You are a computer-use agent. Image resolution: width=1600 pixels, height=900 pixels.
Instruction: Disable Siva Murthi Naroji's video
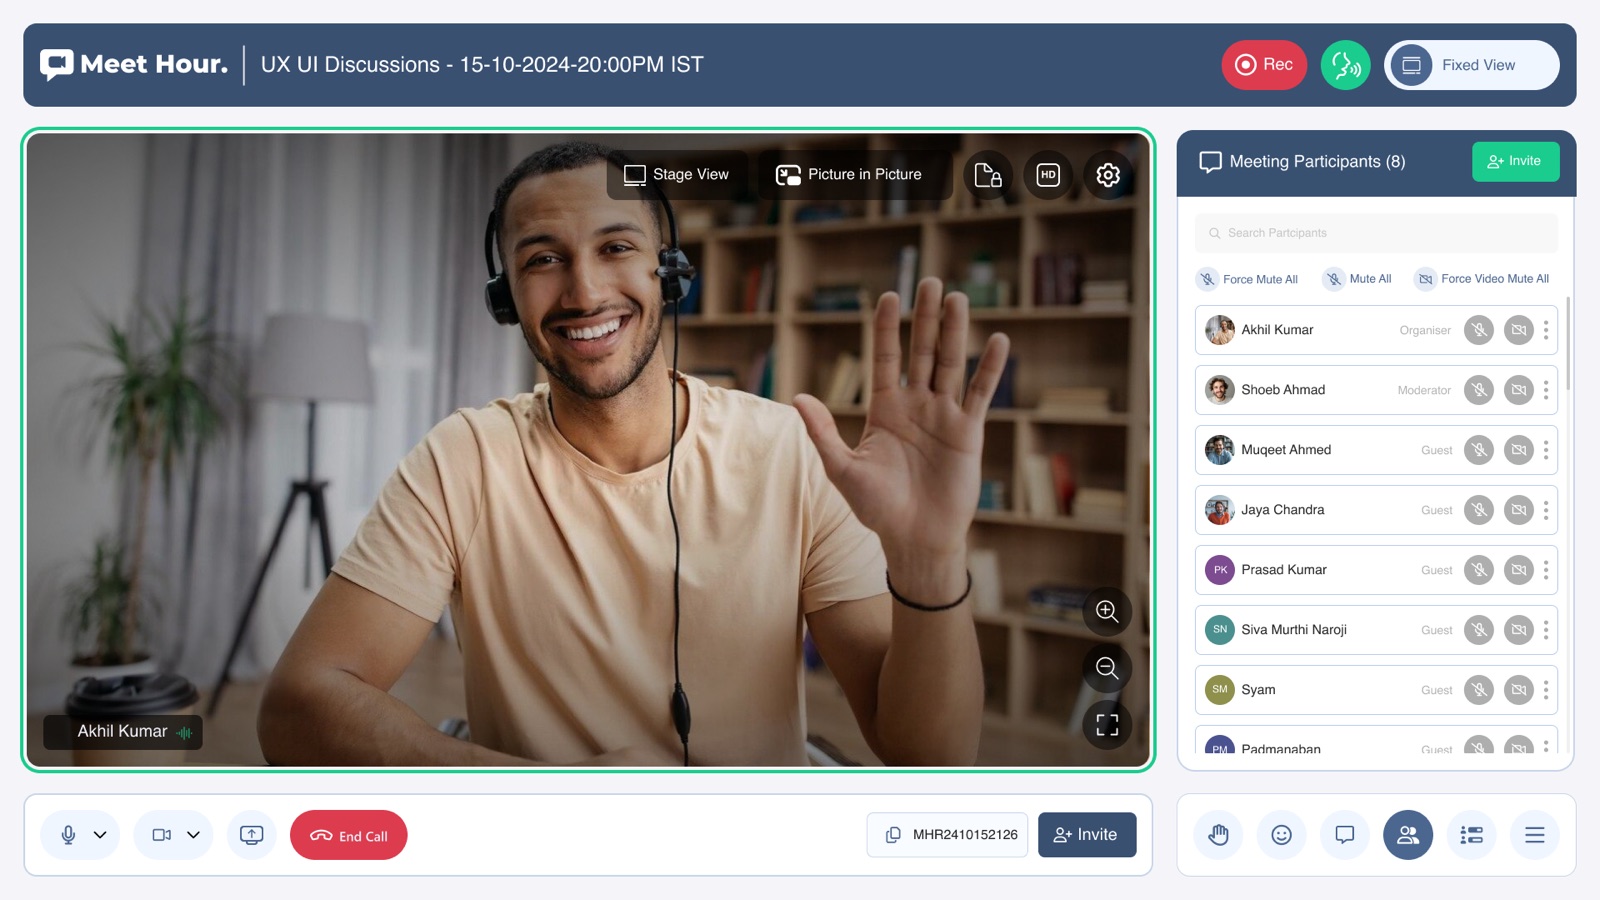pos(1519,630)
